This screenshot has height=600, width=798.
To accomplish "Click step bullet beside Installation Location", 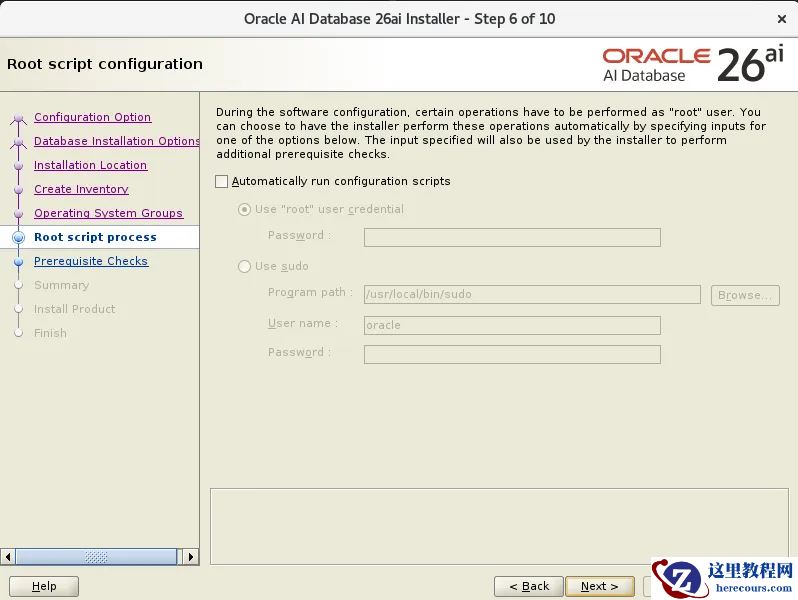I will (19, 166).
